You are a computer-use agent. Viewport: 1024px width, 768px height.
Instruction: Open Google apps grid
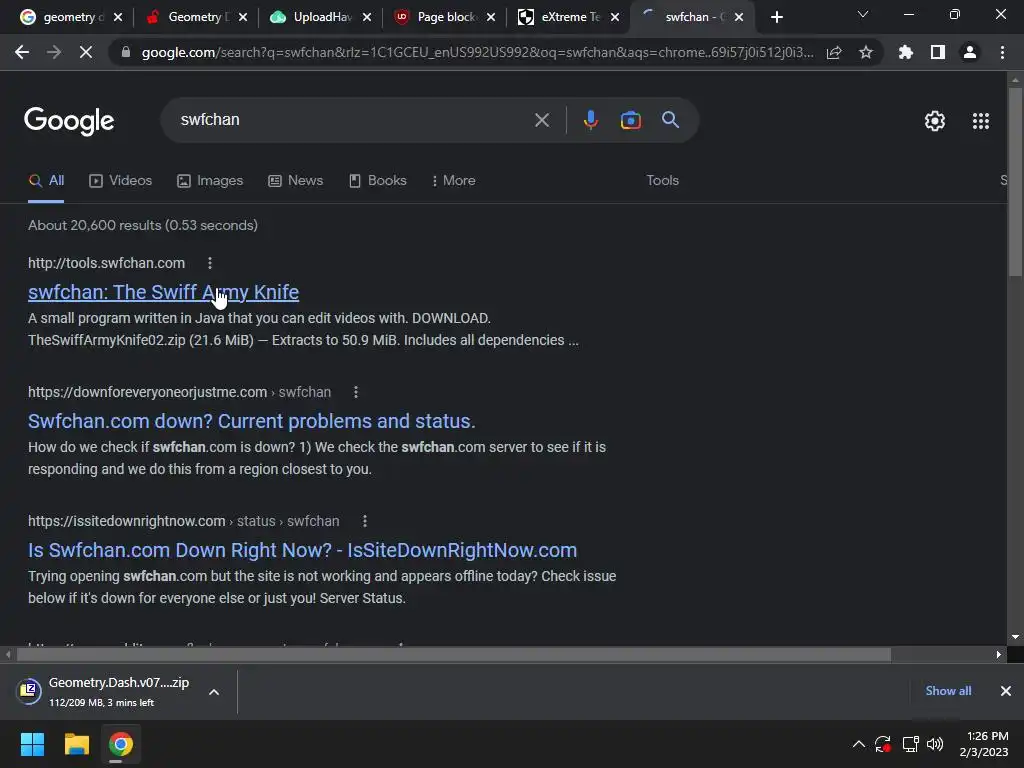pos(981,121)
